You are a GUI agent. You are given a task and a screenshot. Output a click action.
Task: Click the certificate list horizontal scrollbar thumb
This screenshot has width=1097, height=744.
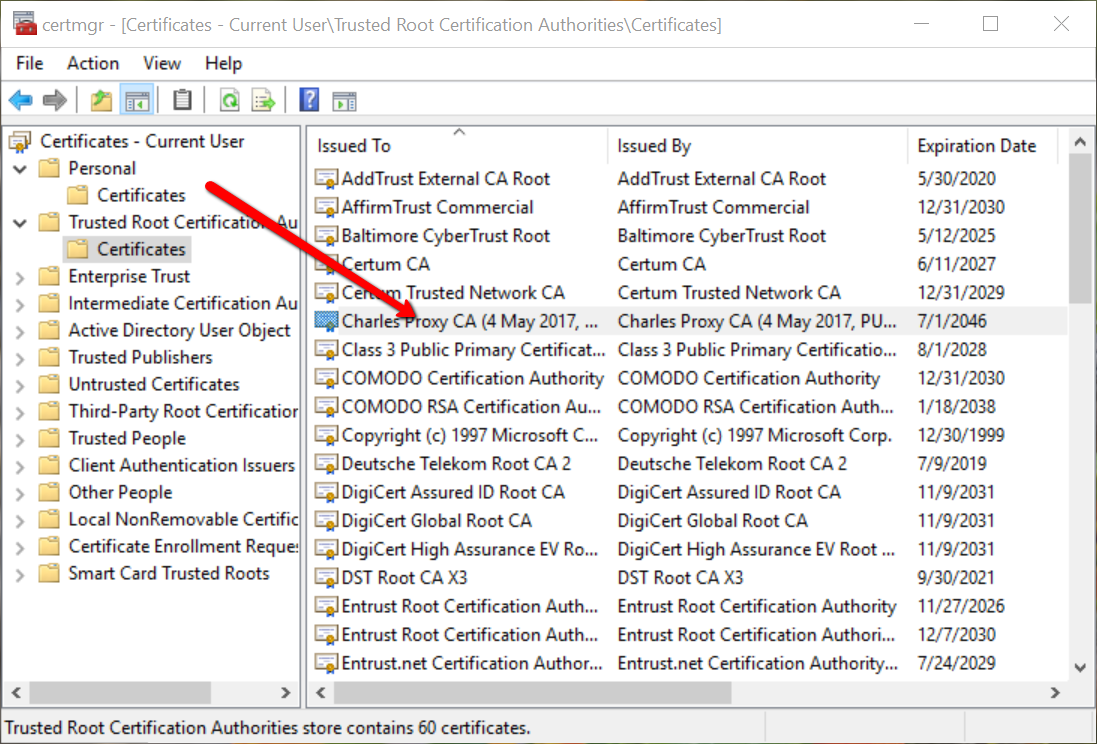(x=532, y=692)
